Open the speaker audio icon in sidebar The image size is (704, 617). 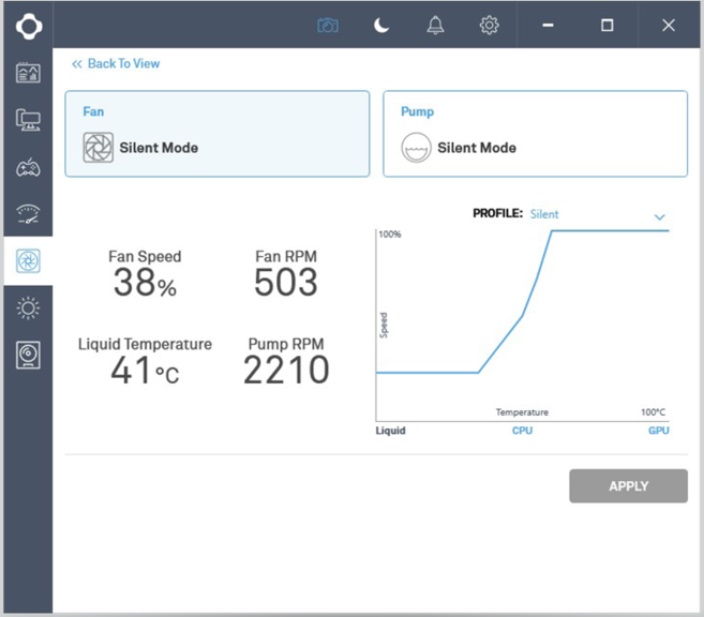28,355
